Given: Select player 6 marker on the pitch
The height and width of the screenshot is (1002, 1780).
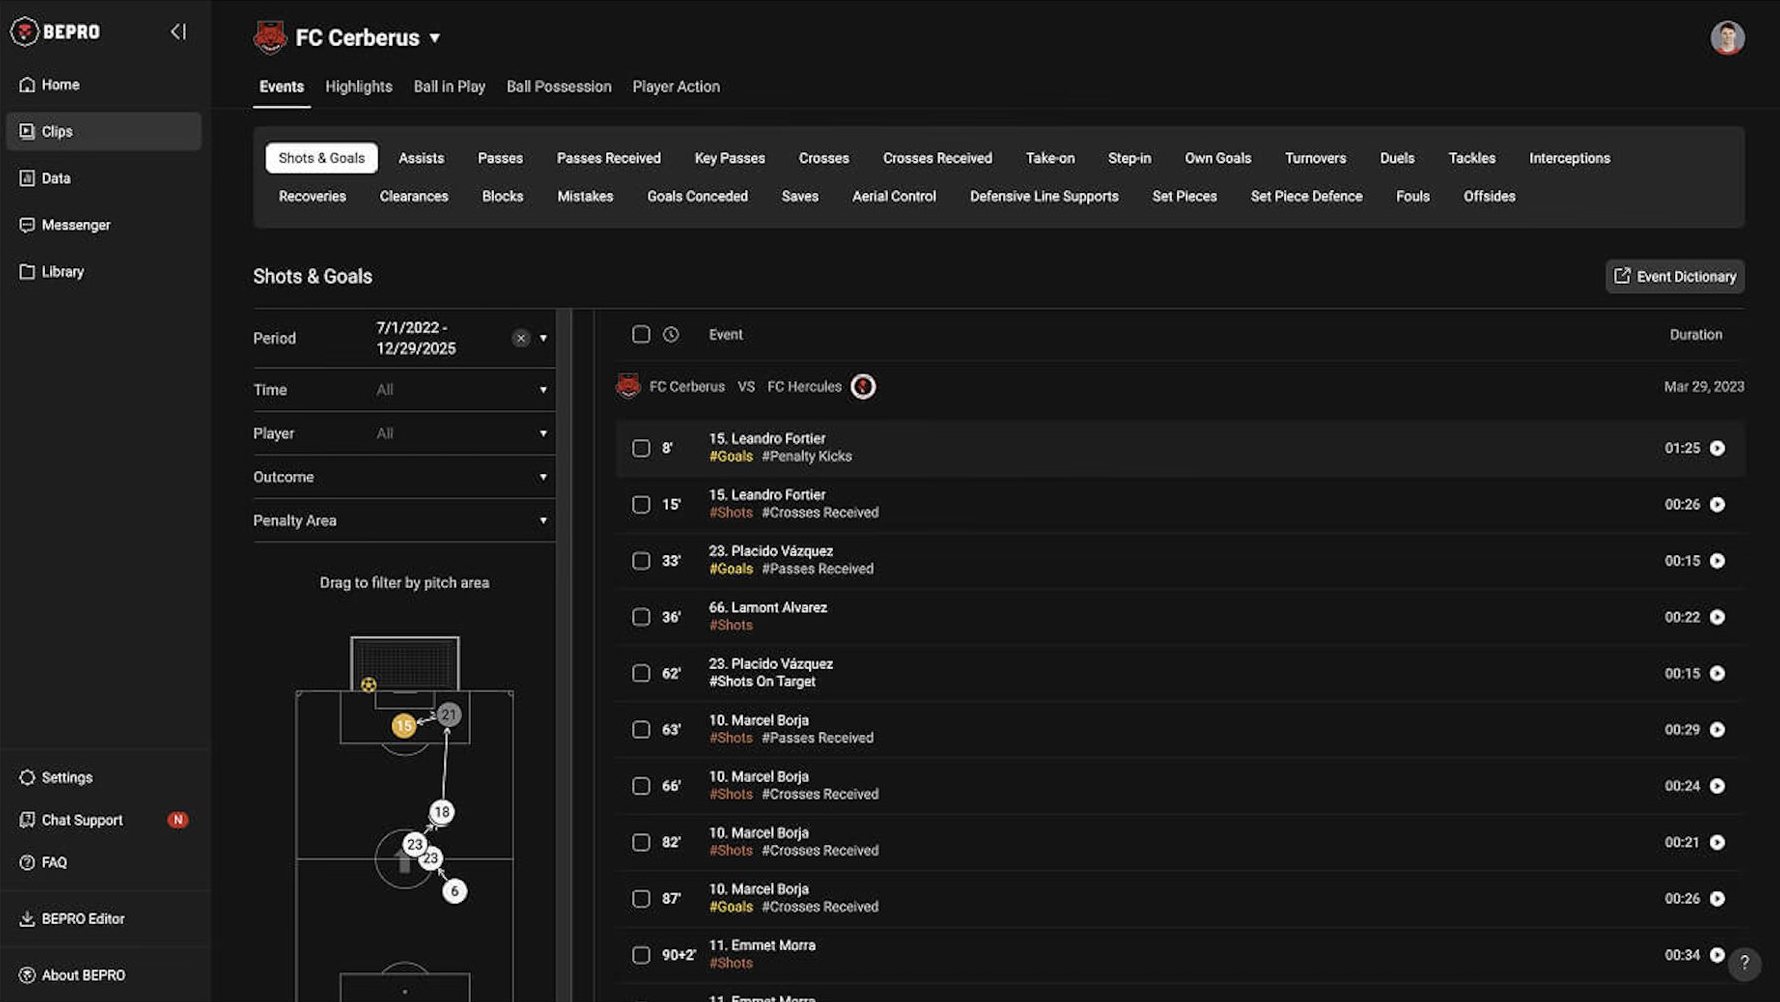Looking at the screenshot, I should tap(454, 891).
